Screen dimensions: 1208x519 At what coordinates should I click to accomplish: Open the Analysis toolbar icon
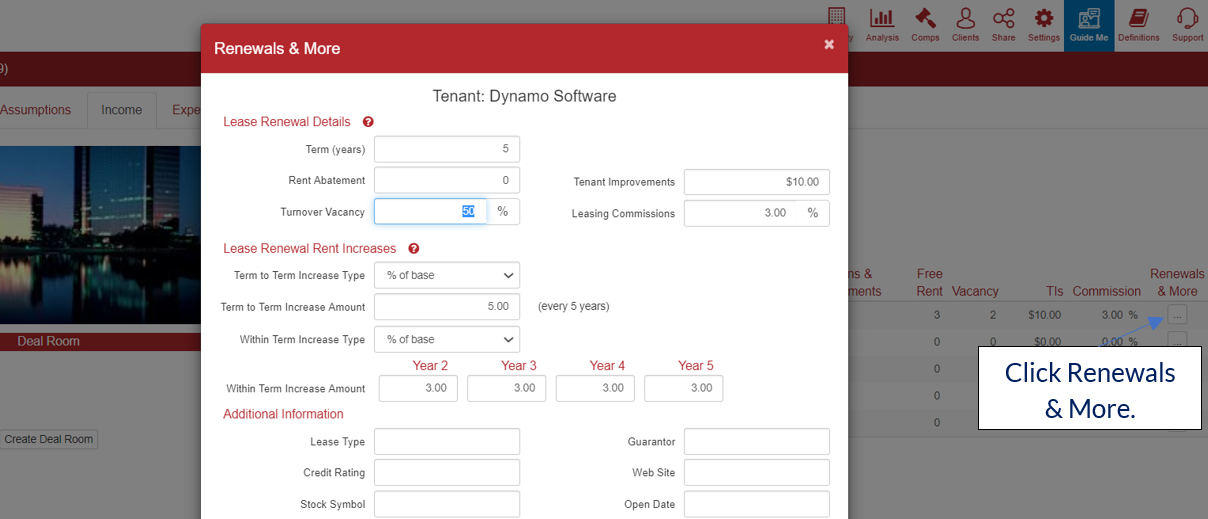(x=882, y=25)
